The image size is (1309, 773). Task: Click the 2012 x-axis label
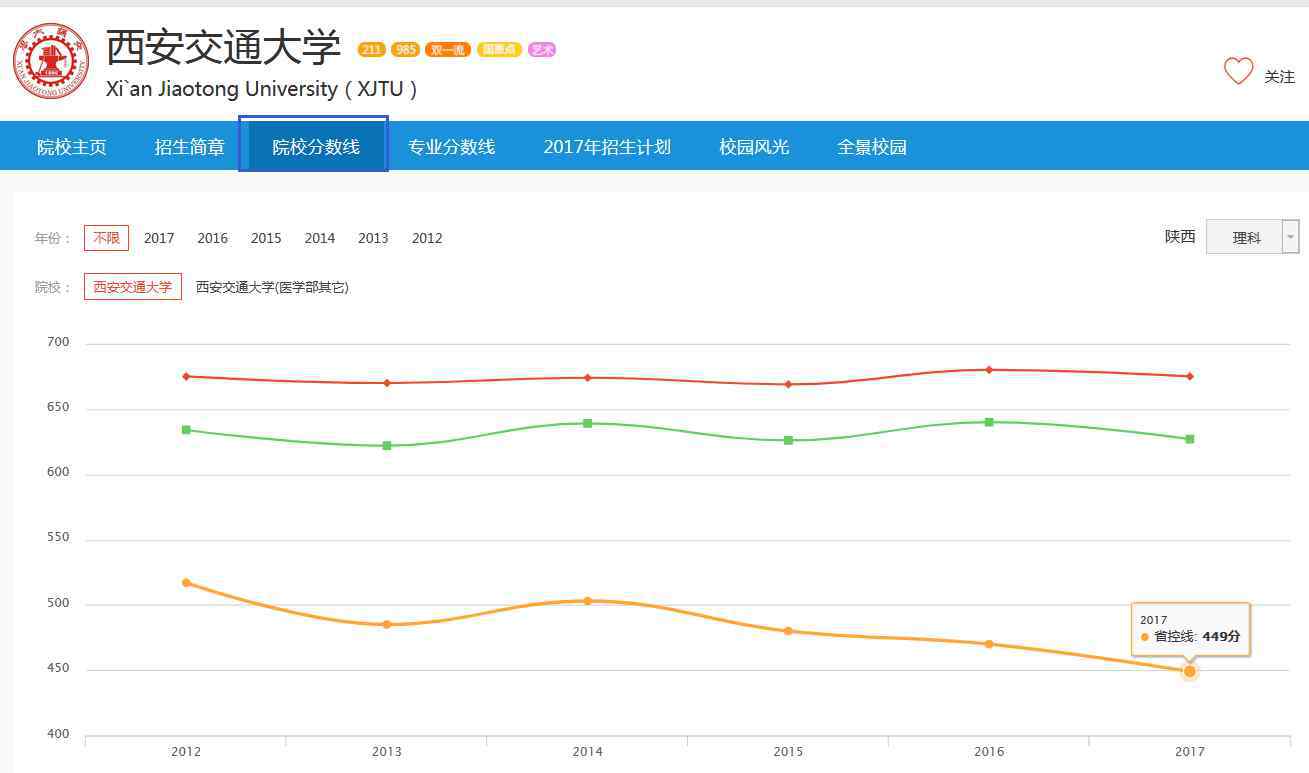pyautogui.click(x=186, y=752)
